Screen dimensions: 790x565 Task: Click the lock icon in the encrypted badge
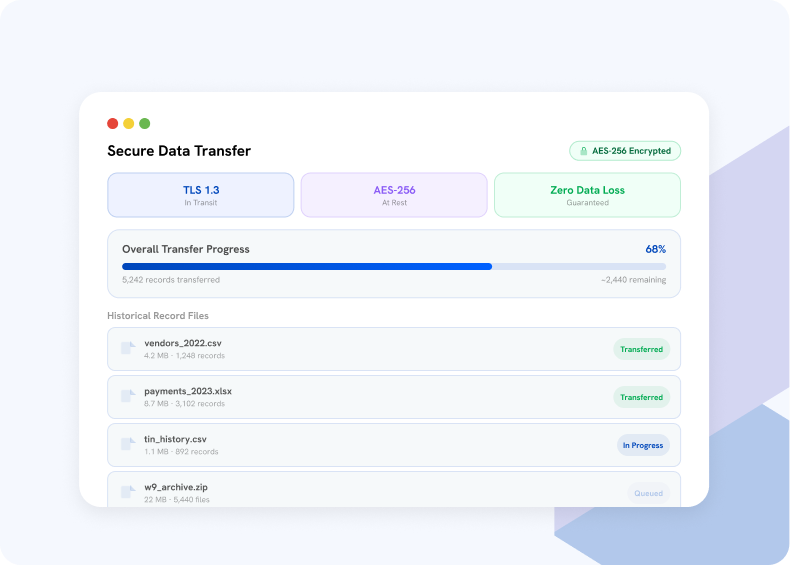(x=583, y=151)
